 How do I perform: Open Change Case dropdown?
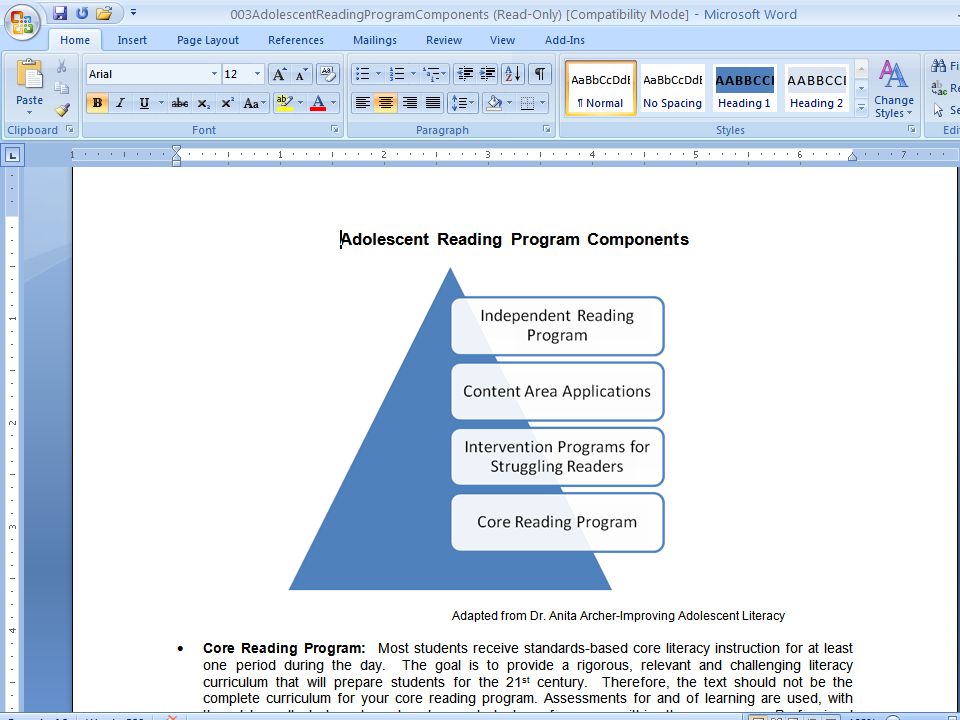click(x=254, y=103)
